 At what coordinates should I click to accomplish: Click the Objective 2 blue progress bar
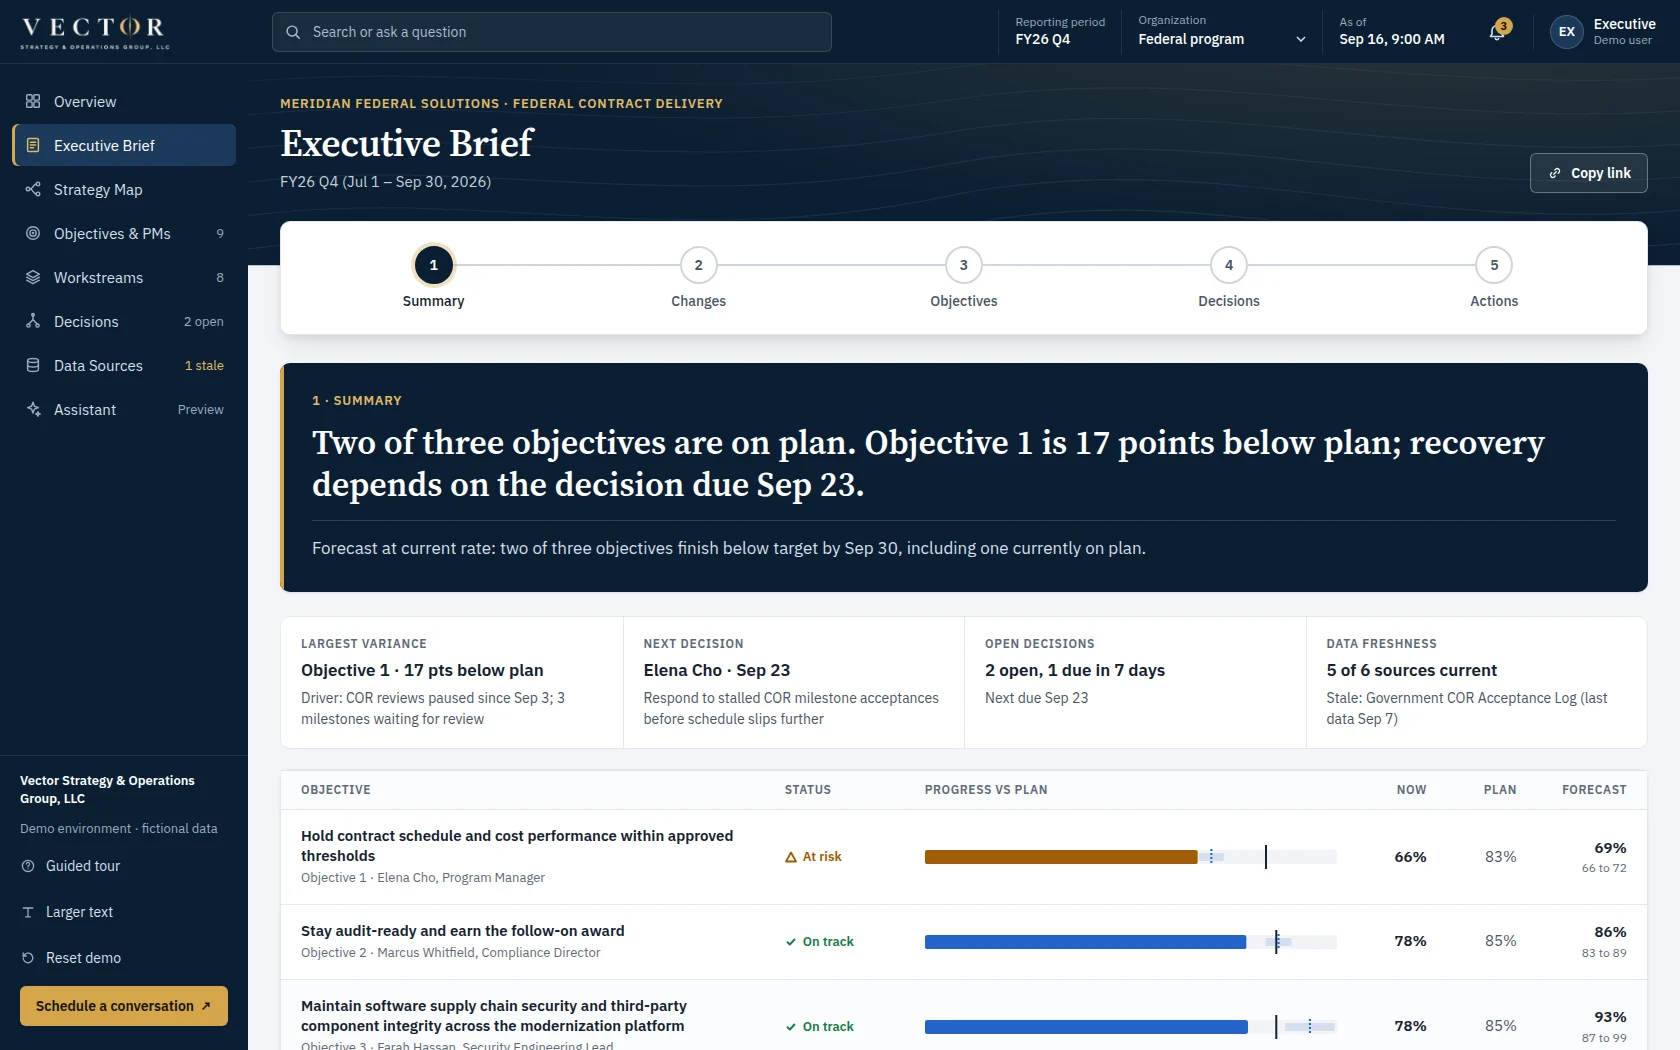(x=1085, y=942)
